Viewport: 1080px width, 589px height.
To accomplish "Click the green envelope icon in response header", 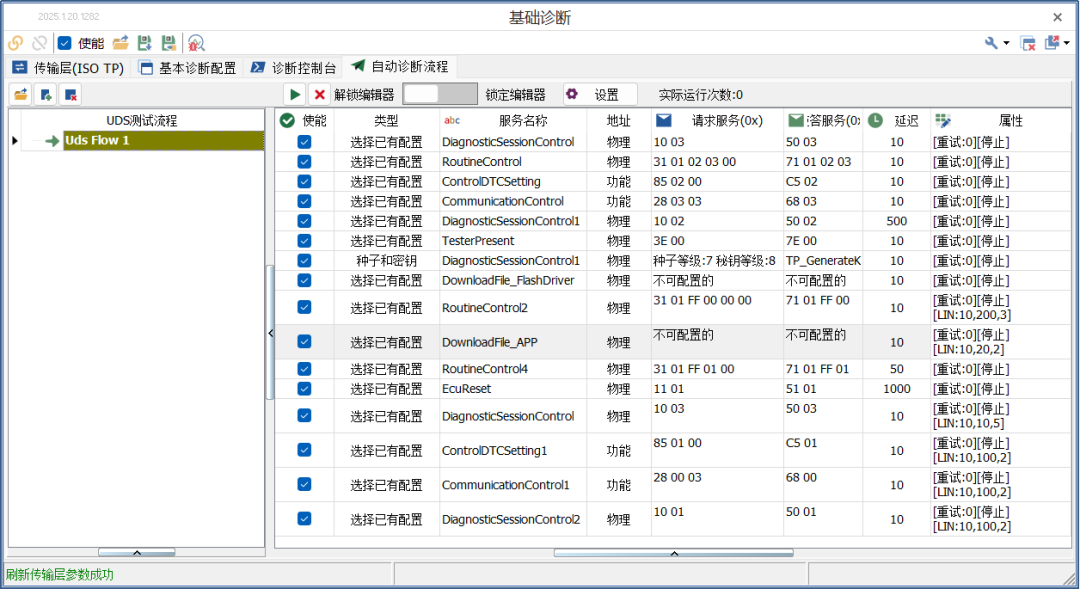I will [x=796, y=121].
